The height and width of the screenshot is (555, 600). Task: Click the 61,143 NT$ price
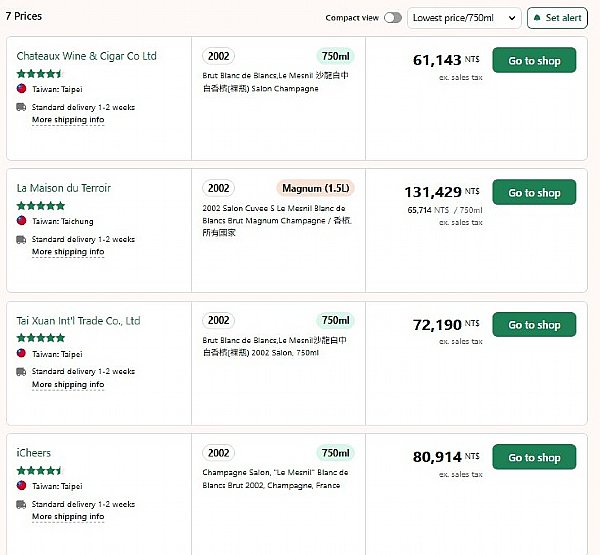point(446,60)
